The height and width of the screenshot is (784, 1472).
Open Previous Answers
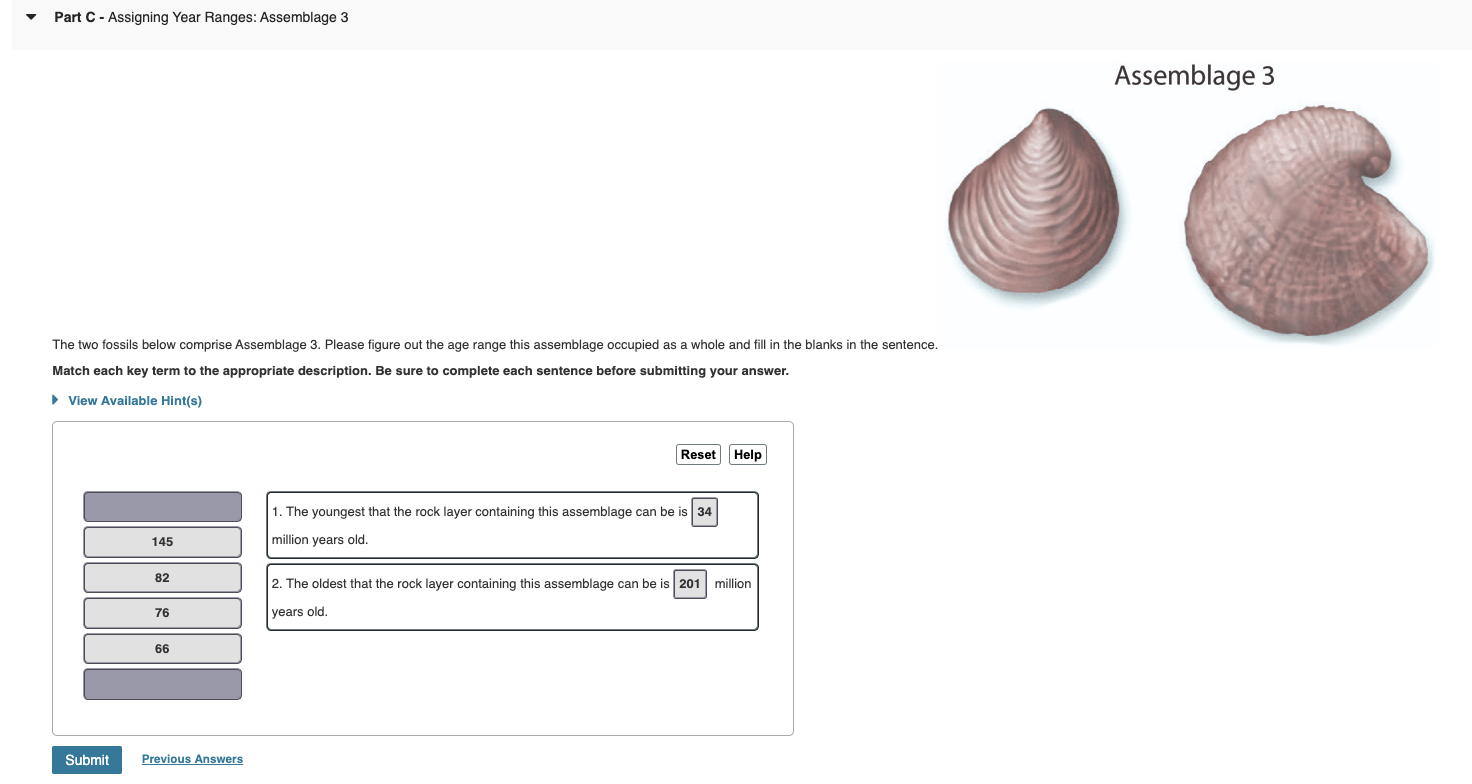point(191,758)
